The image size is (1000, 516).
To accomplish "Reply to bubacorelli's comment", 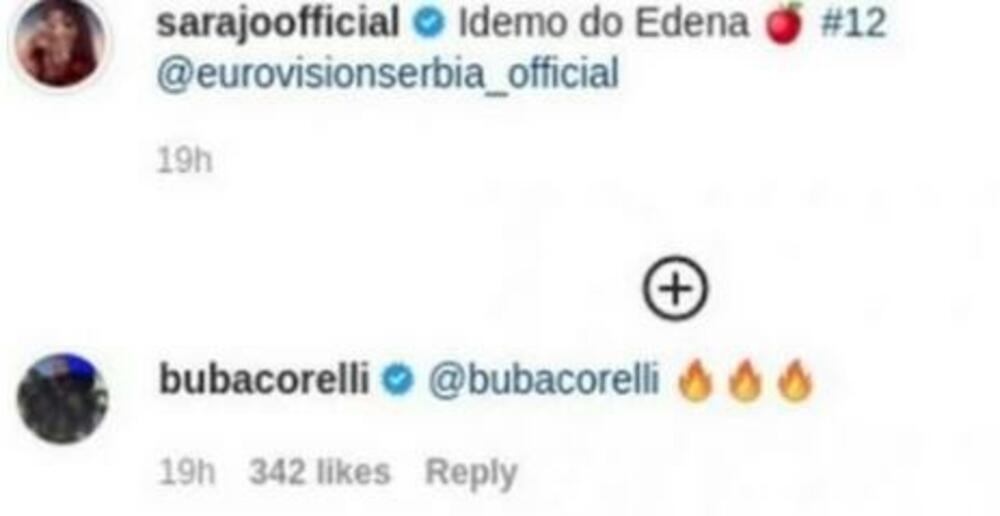I will 471,473.
